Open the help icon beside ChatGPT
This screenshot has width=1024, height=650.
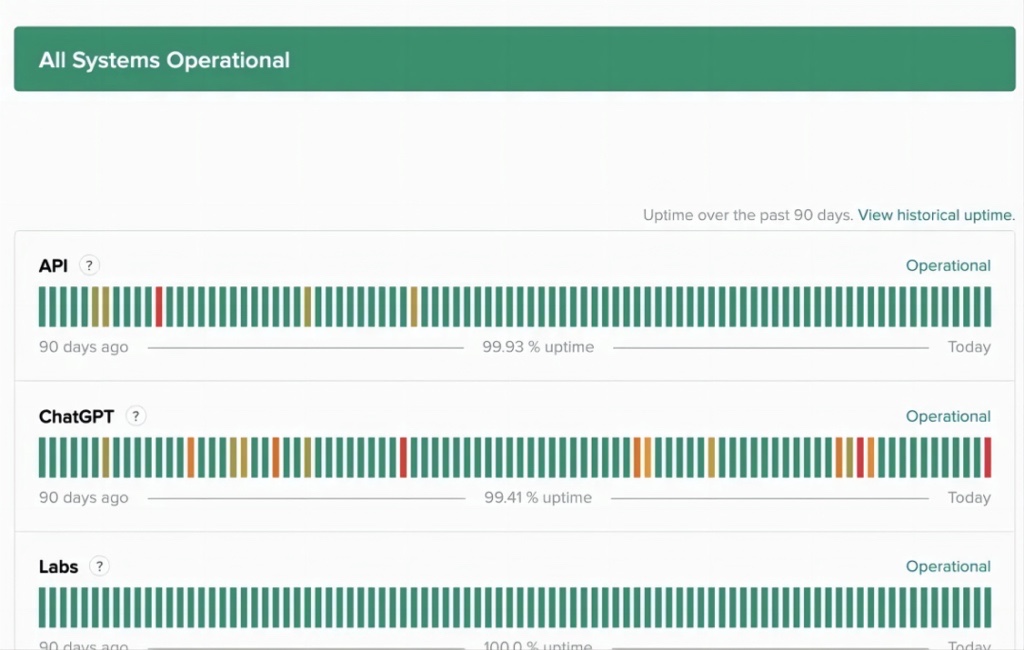[x=136, y=416]
